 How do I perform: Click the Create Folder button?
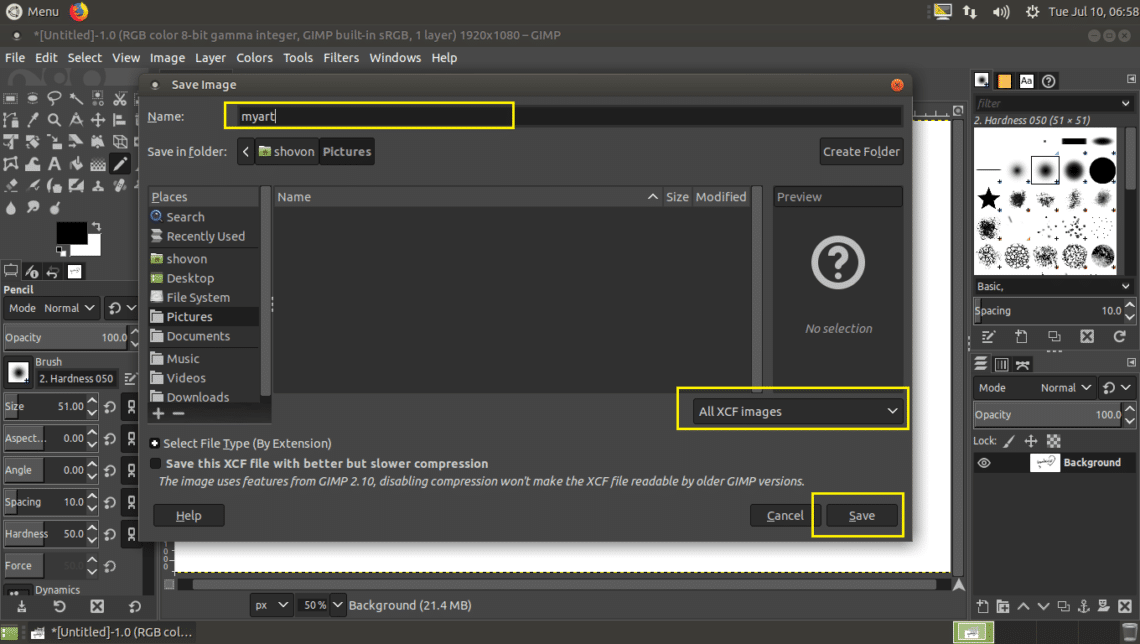coord(861,152)
